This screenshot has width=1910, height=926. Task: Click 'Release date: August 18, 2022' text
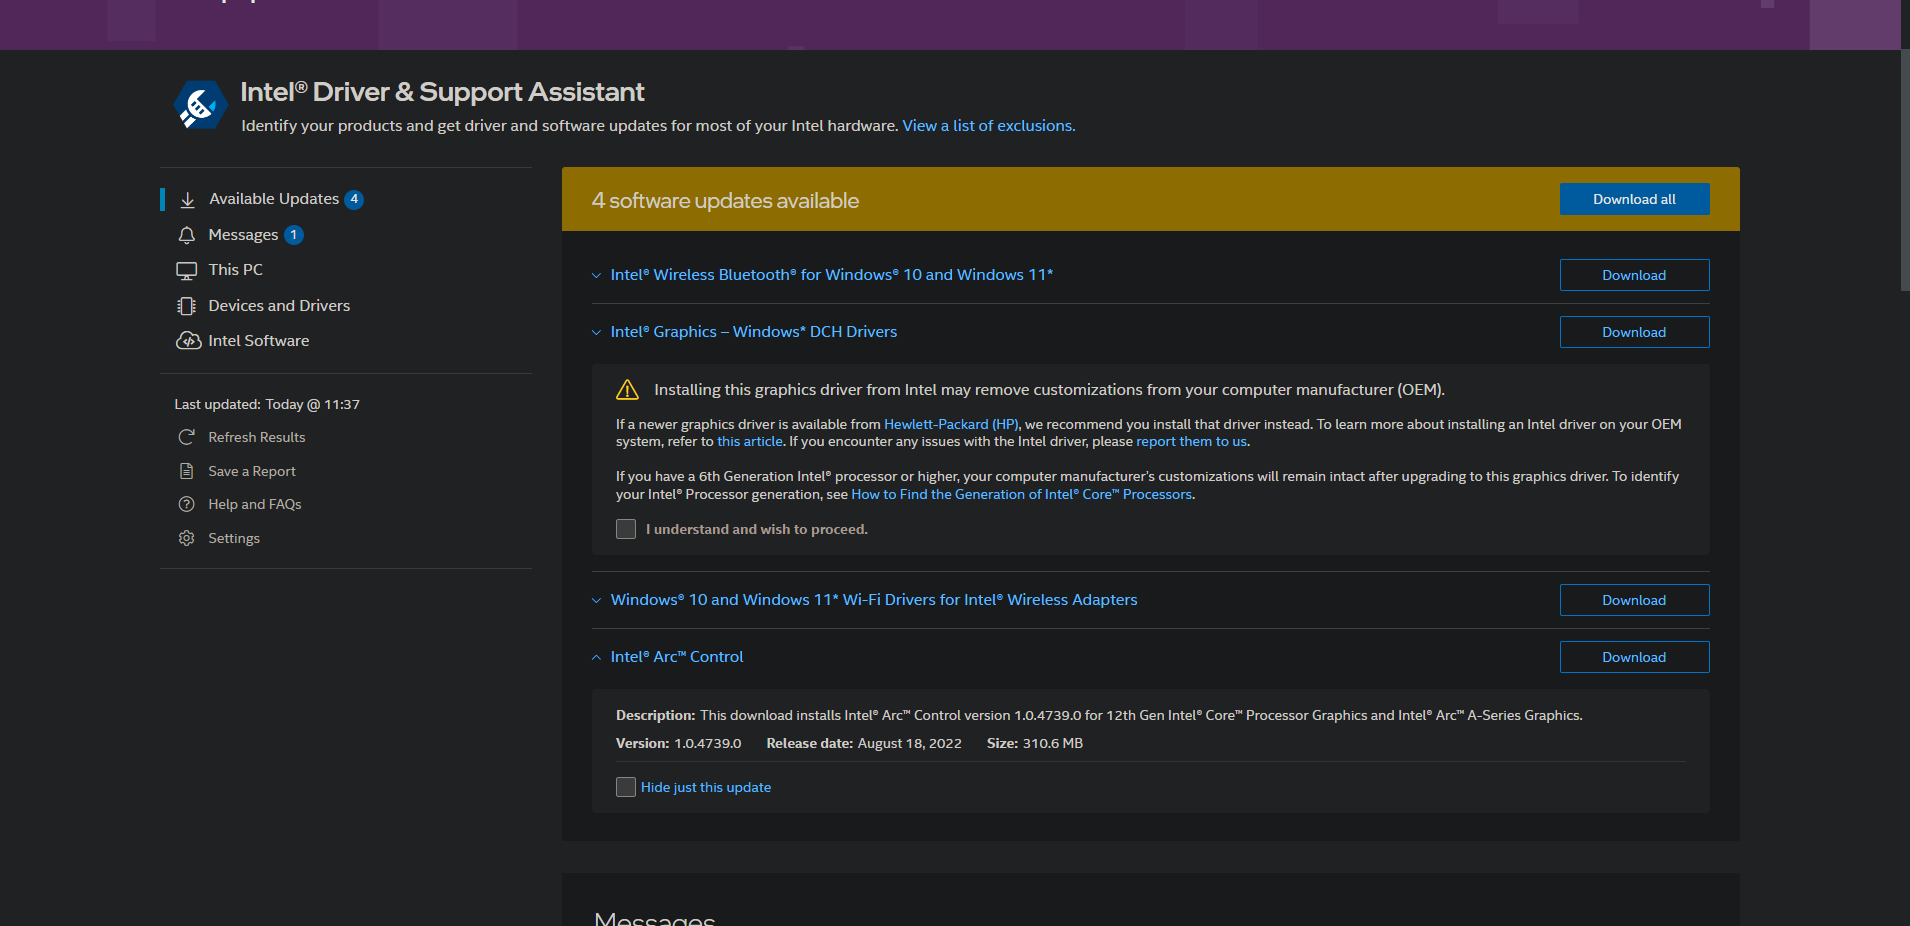click(x=864, y=744)
